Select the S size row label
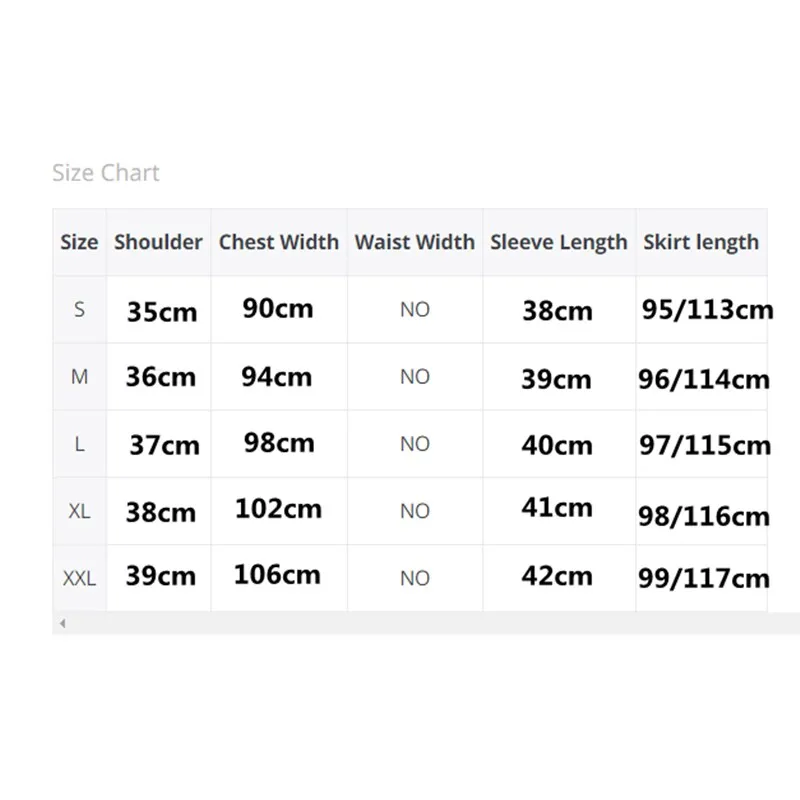 click(x=79, y=310)
